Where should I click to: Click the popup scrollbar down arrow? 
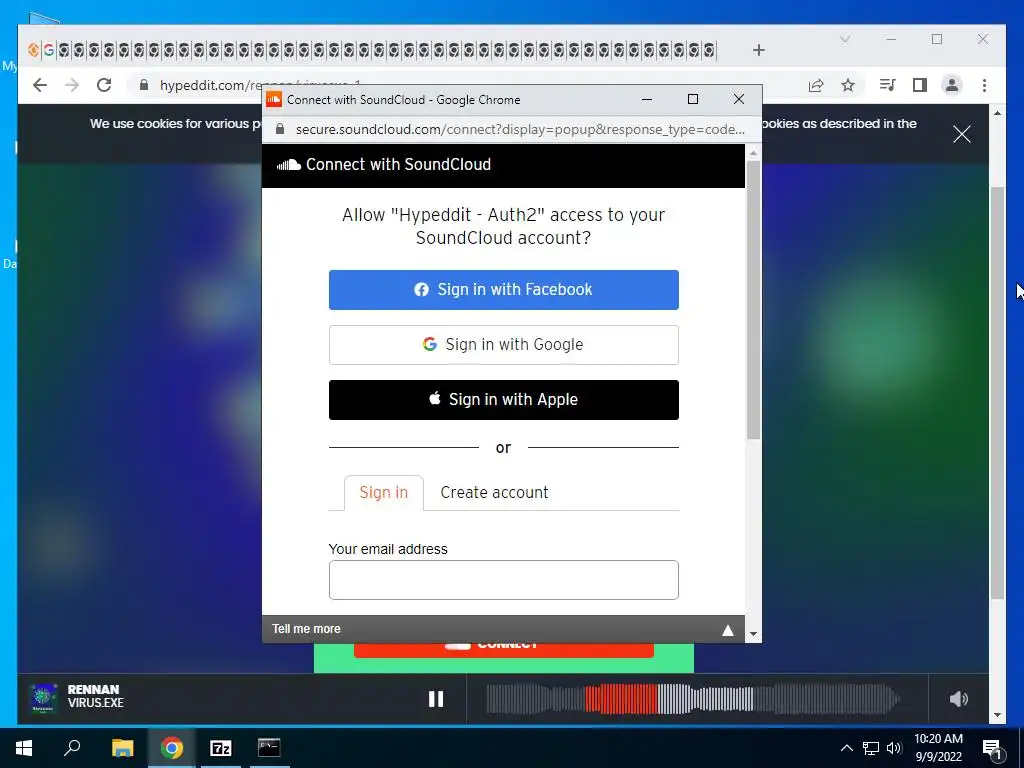[753, 633]
